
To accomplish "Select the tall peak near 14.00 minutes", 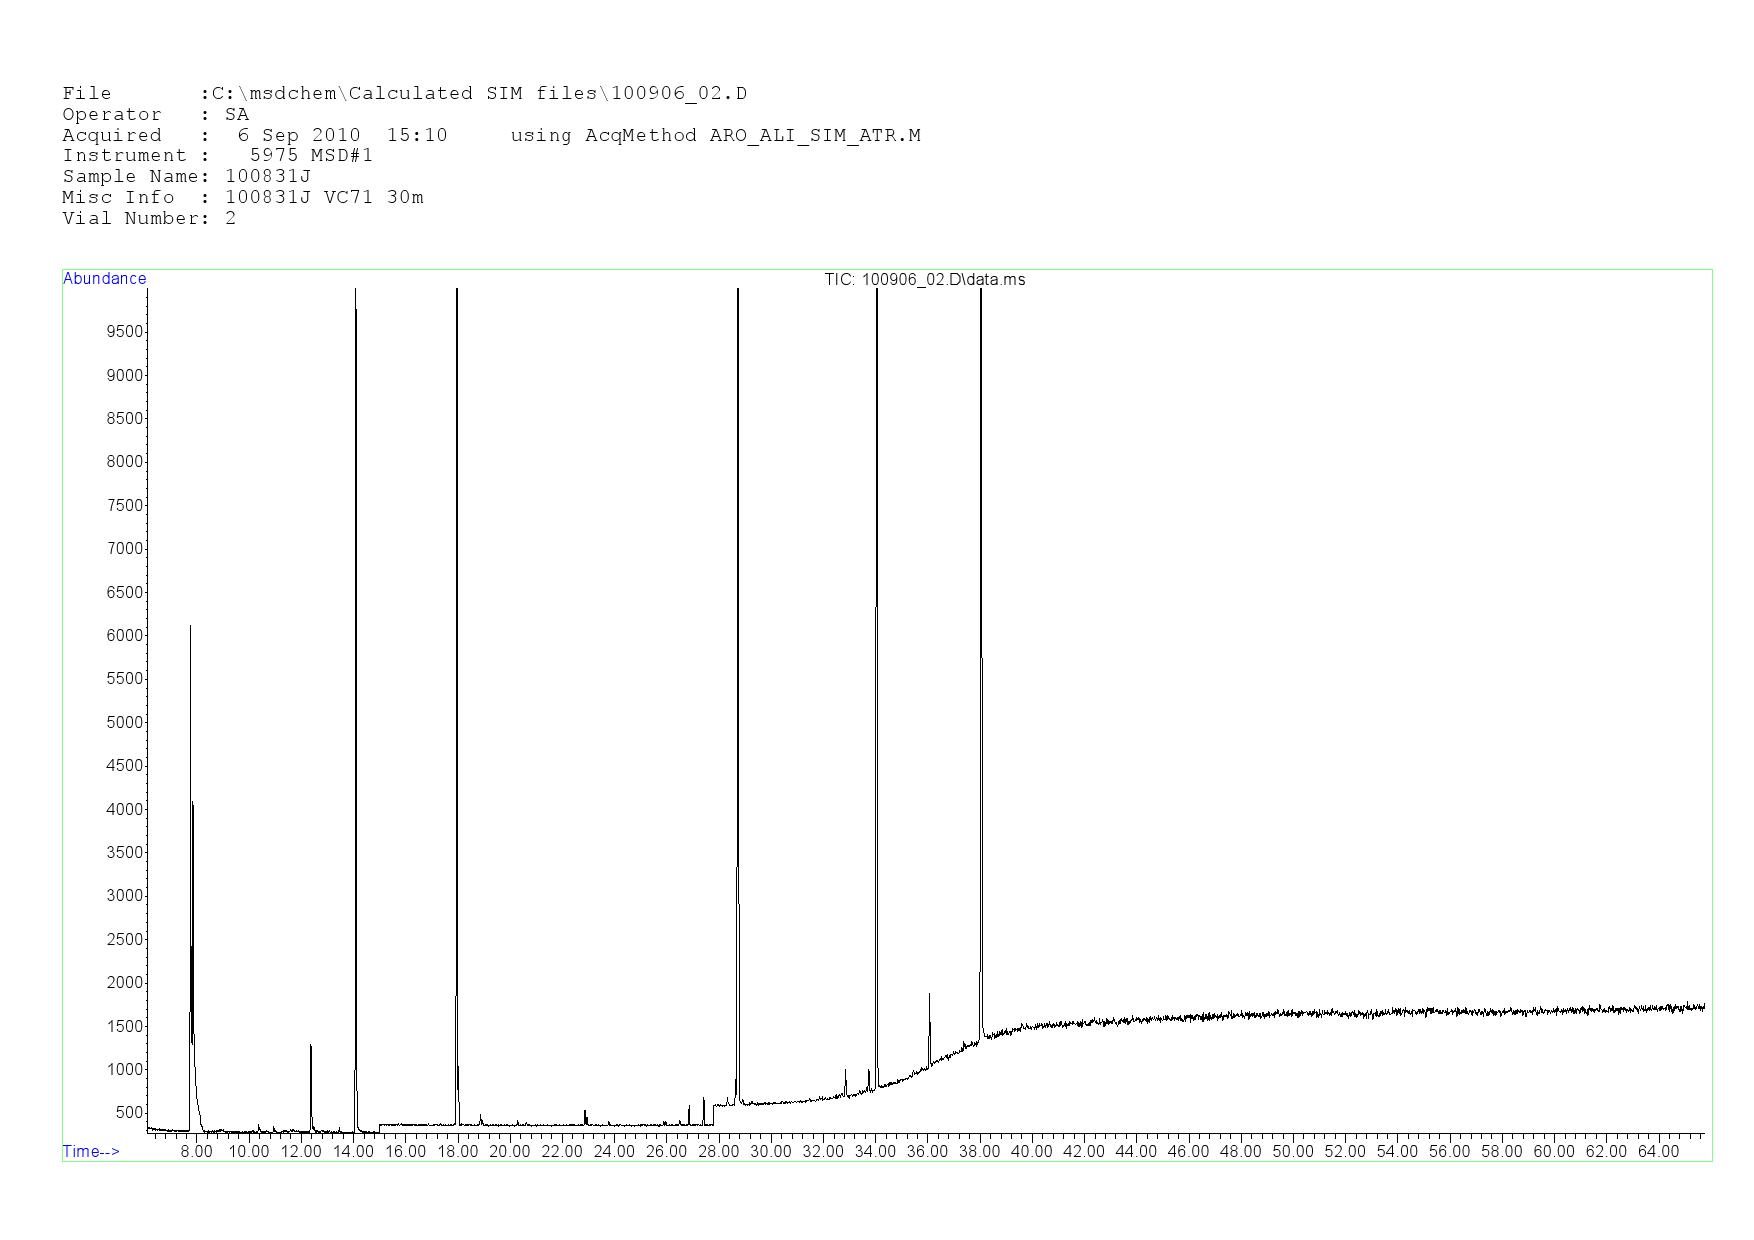I will [x=355, y=292].
